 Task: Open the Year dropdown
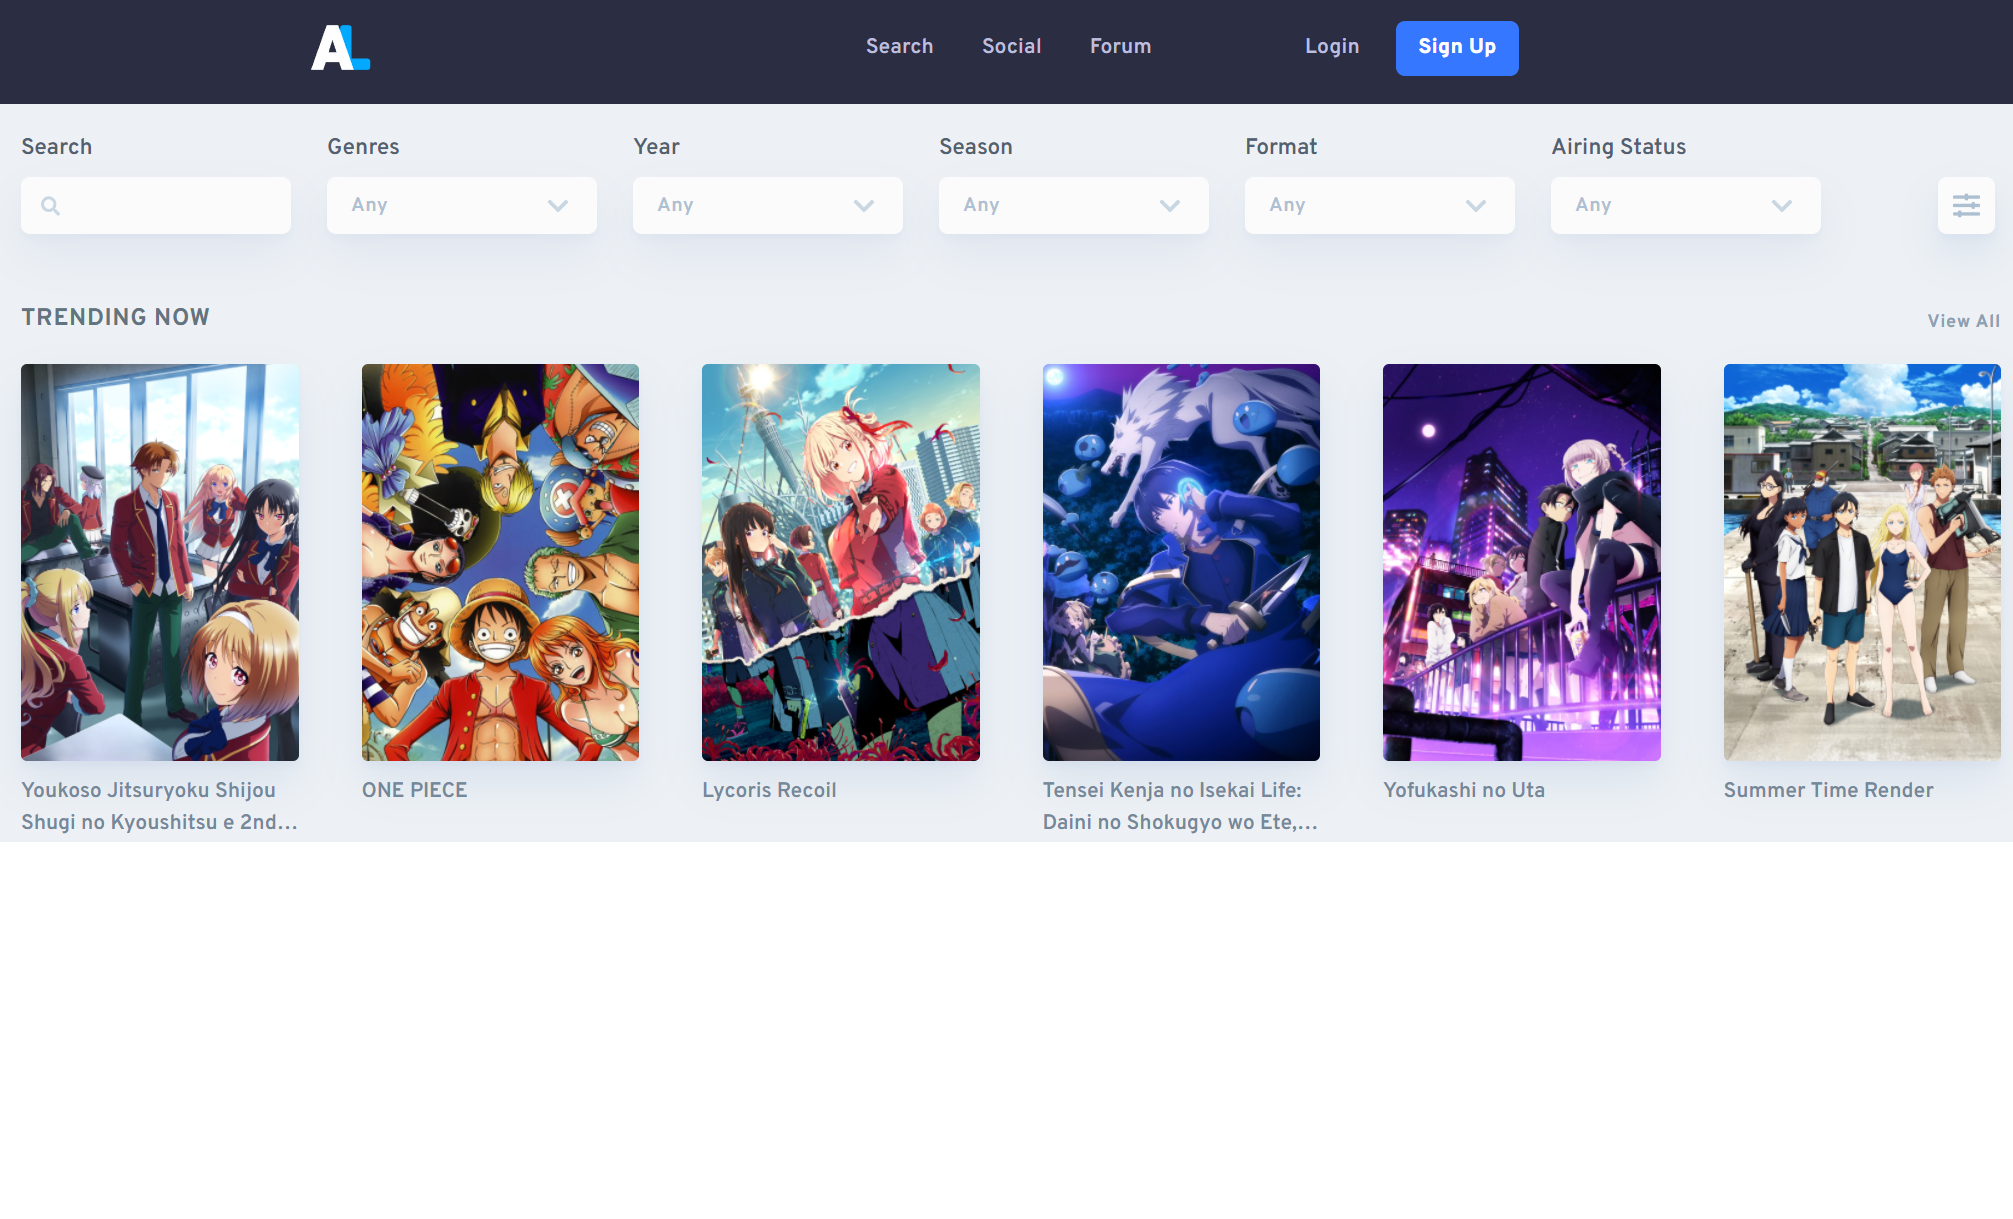tap(768, 205)
